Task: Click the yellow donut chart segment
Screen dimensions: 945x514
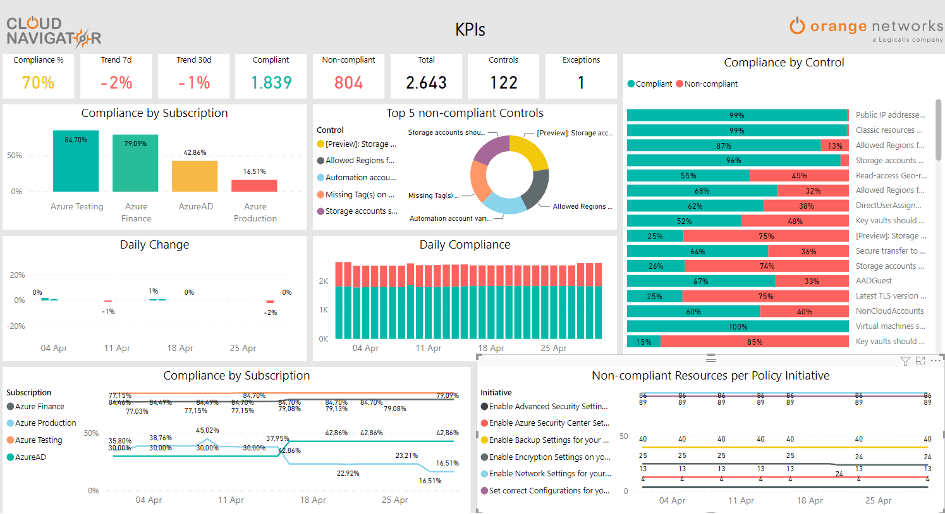Action: coord(531,151)
